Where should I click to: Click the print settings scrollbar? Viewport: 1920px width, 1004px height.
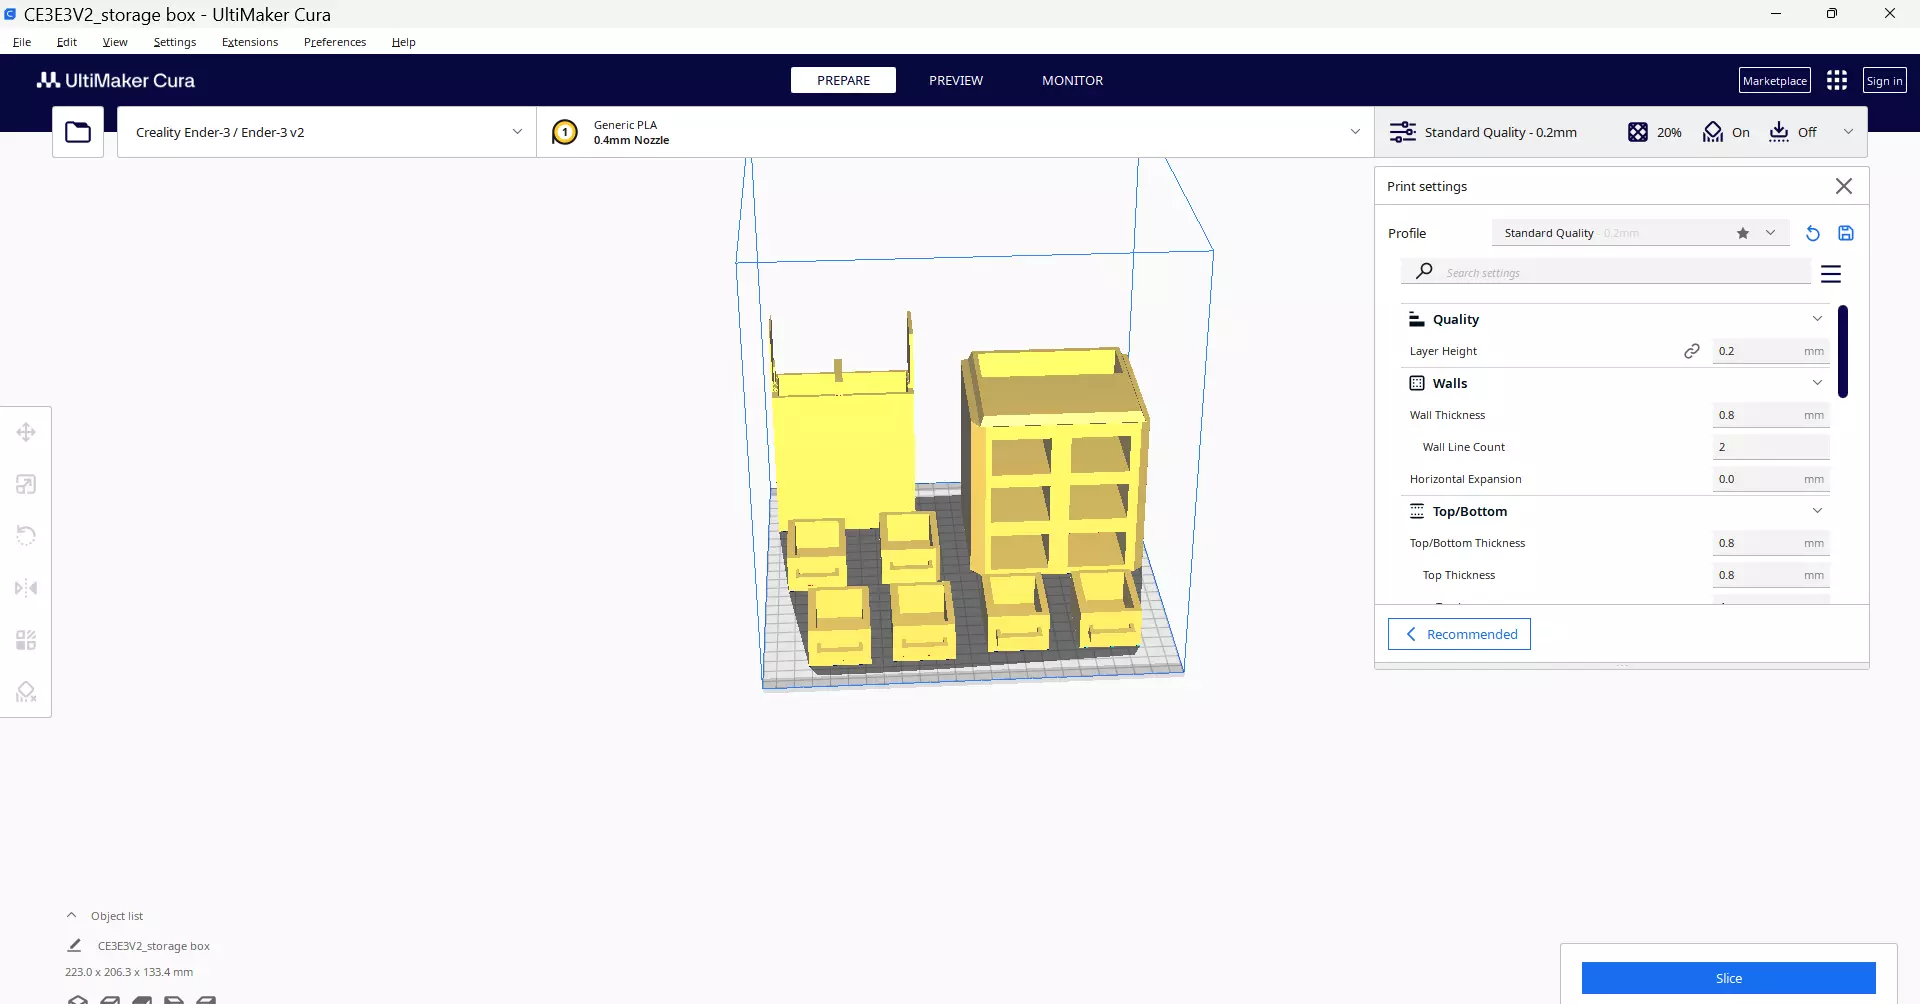(1843, 351)
